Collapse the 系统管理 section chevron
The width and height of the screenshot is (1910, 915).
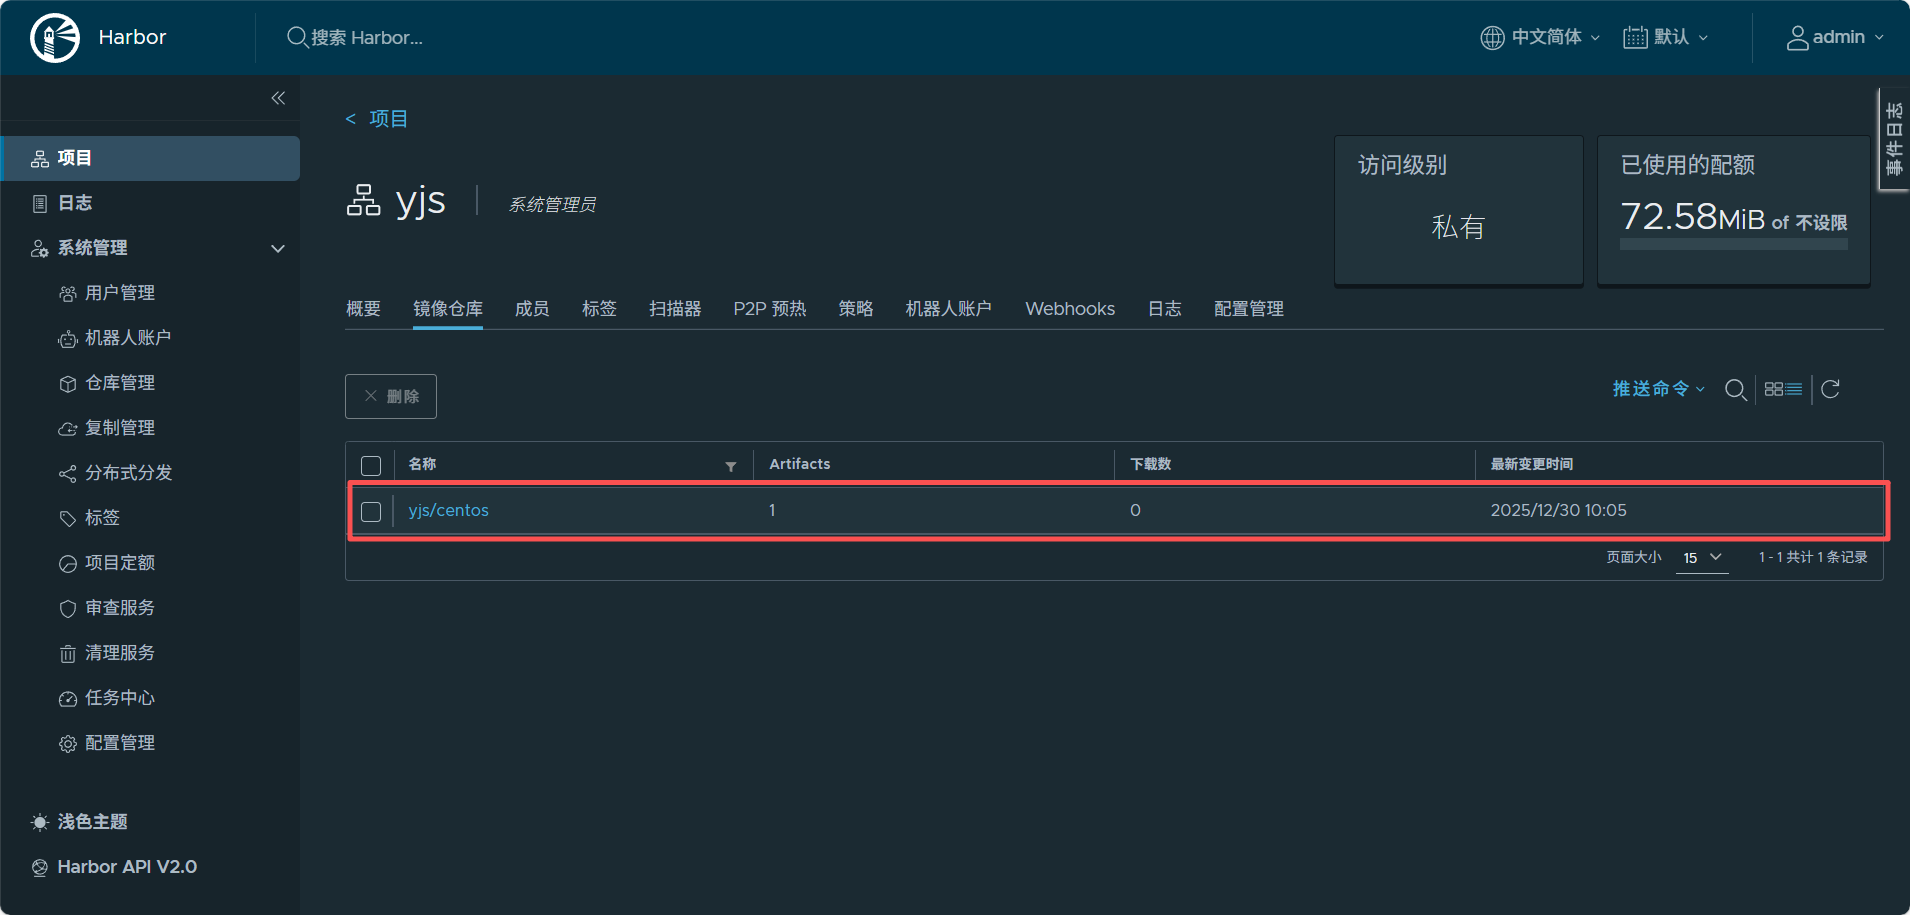[x=278, y=248]
